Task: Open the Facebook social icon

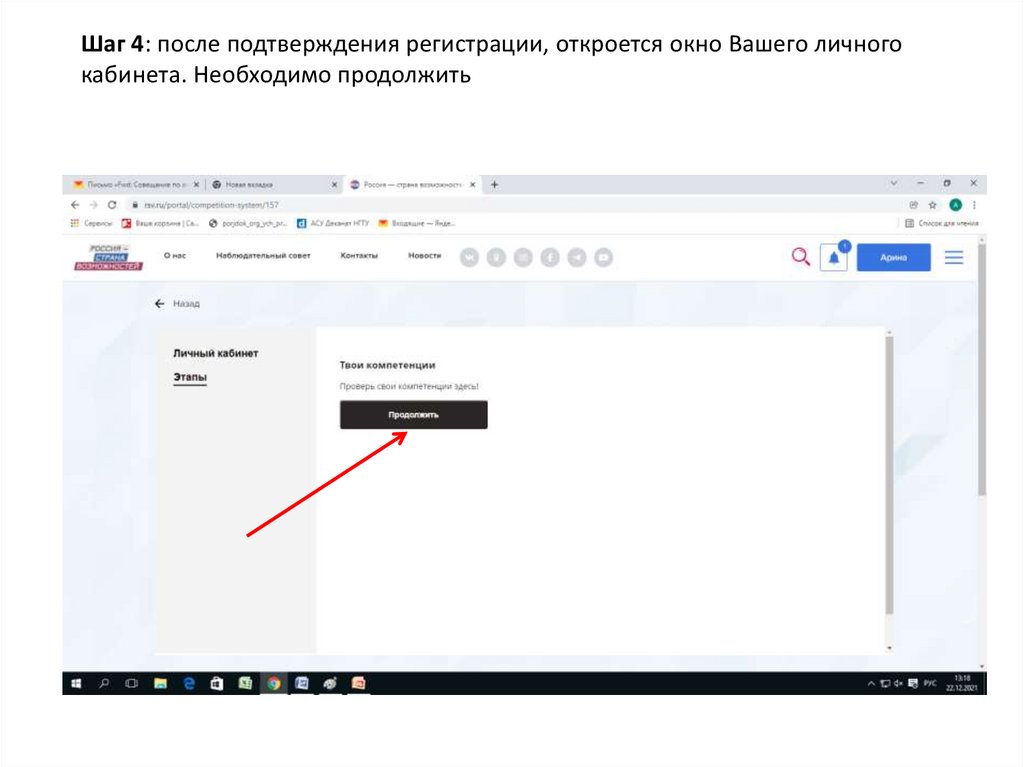Action: tap(550, 257)
